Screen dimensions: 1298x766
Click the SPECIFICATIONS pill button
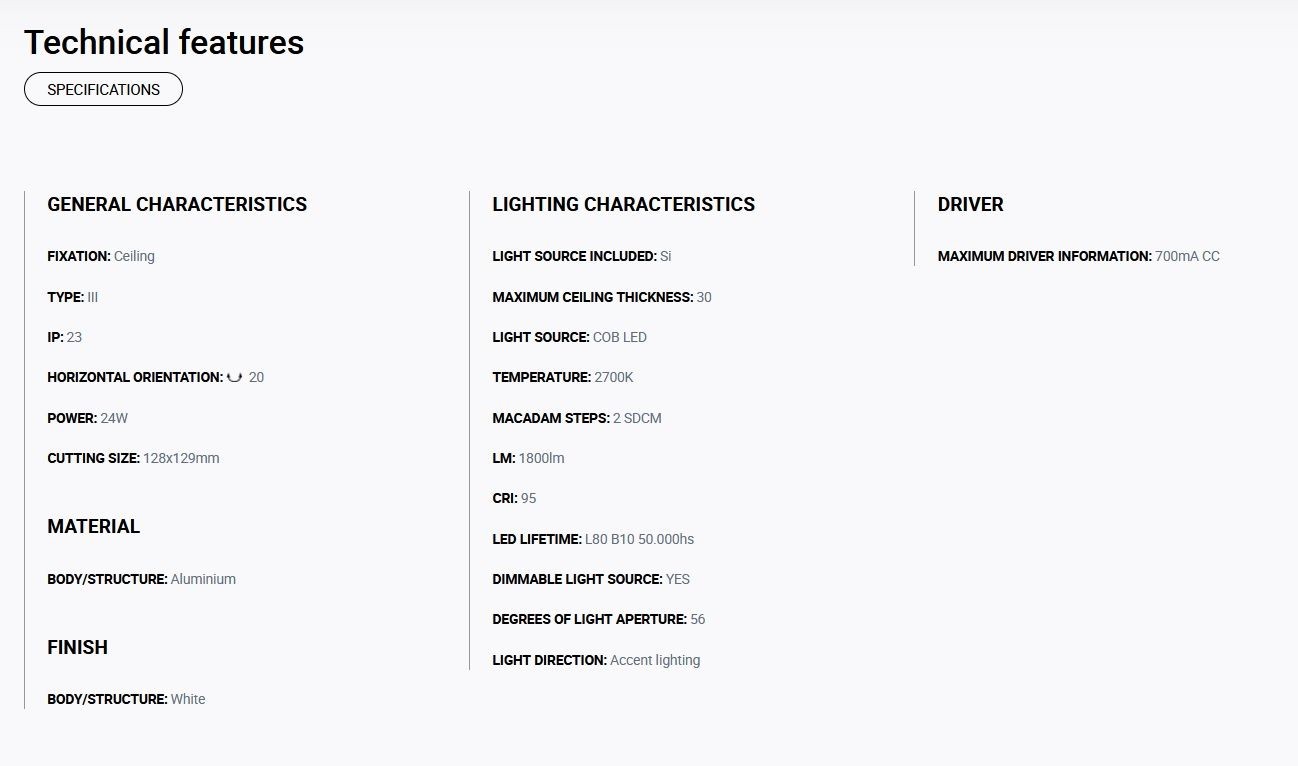click(103, 89)
